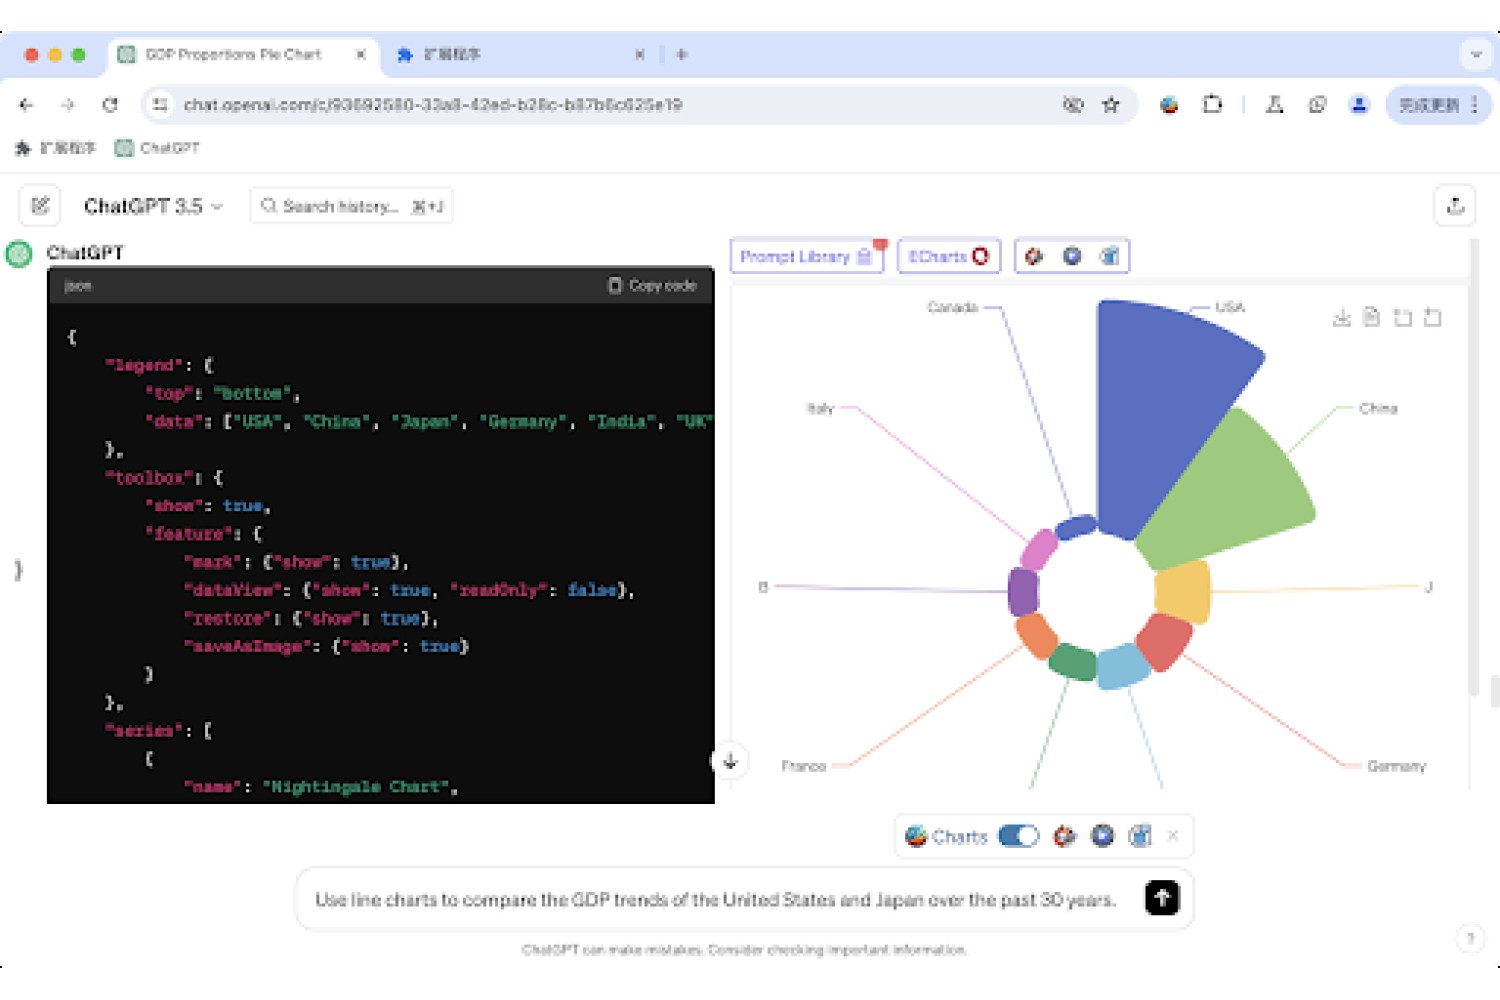
Task: Open the data view icon in chart toolbox
Action: tap(1372, 317)
